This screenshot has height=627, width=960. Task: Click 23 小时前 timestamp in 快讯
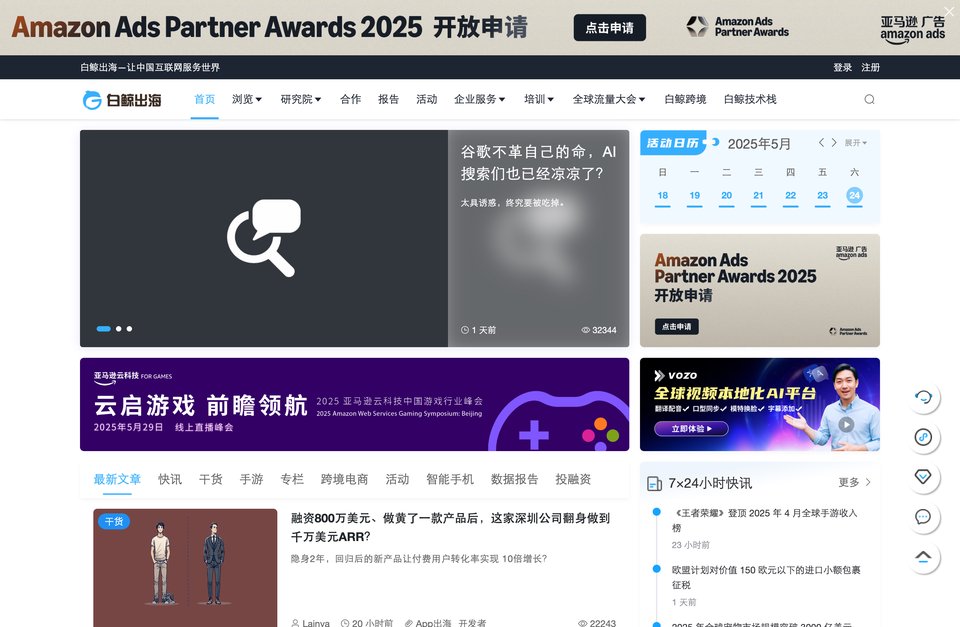click(x=691, y=545)
